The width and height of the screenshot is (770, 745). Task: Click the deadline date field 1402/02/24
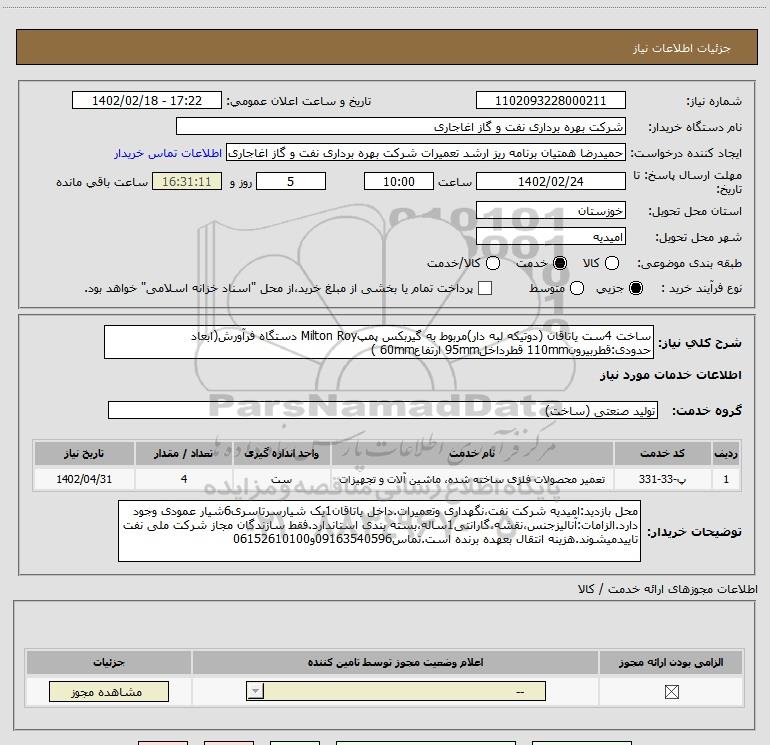coord(550,182)
